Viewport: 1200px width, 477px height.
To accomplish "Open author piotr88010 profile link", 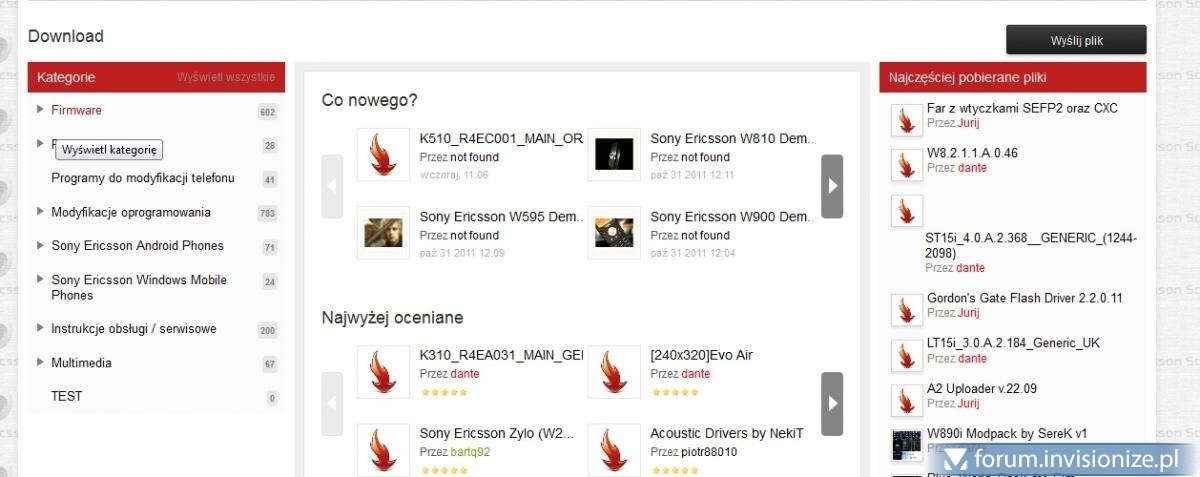I will click(x=709, y=452).
